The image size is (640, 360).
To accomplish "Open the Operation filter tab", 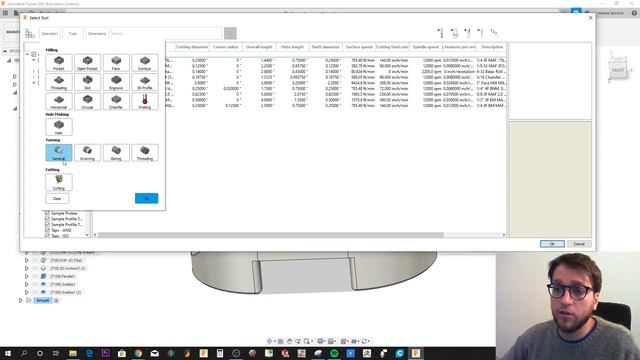I will [49, 33].
